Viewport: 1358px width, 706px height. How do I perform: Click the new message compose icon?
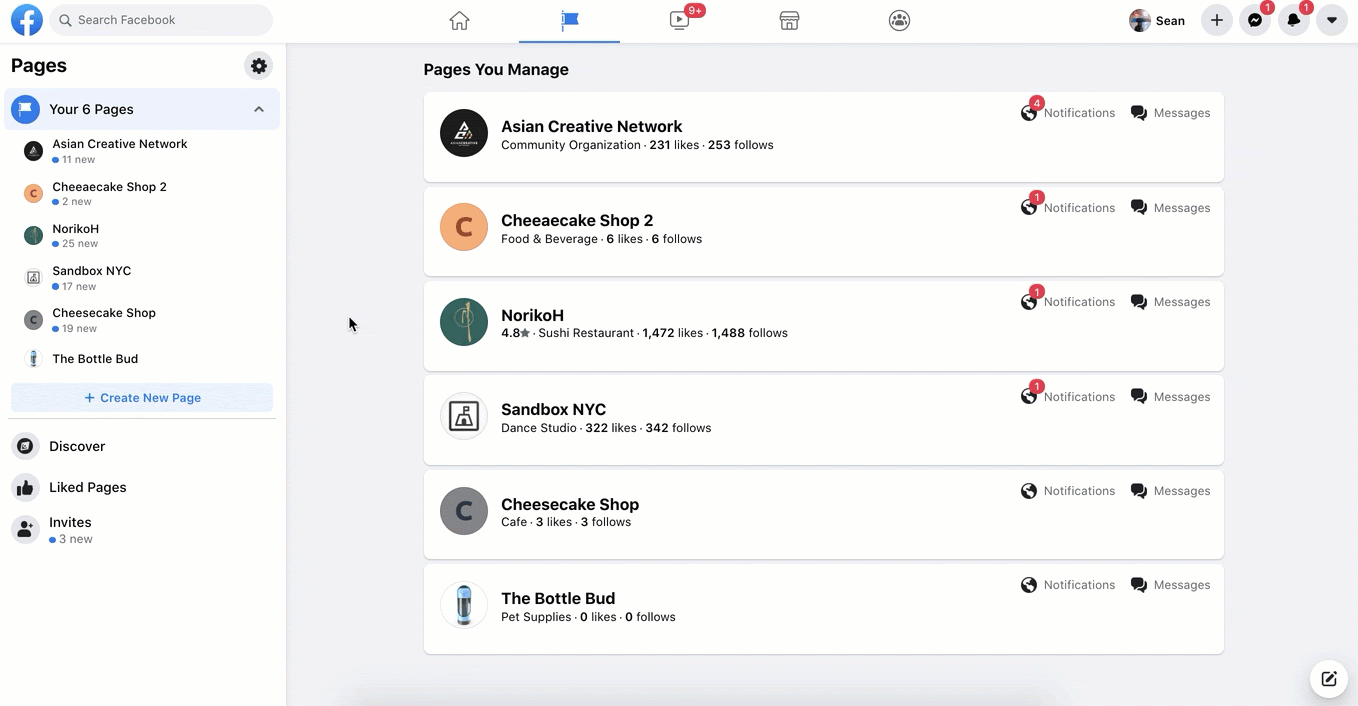[1328, 679]
